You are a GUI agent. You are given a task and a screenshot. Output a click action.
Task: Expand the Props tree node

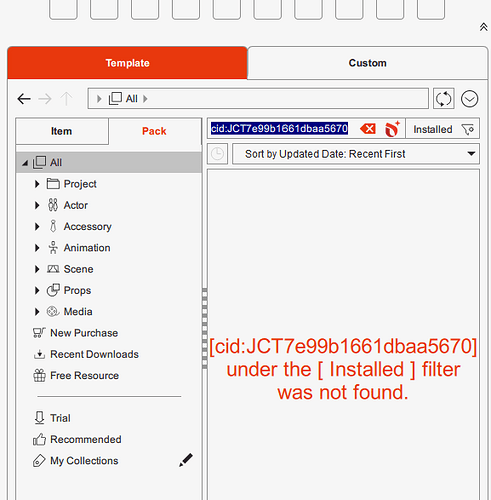pyautogui.click(x=37, y=290)
